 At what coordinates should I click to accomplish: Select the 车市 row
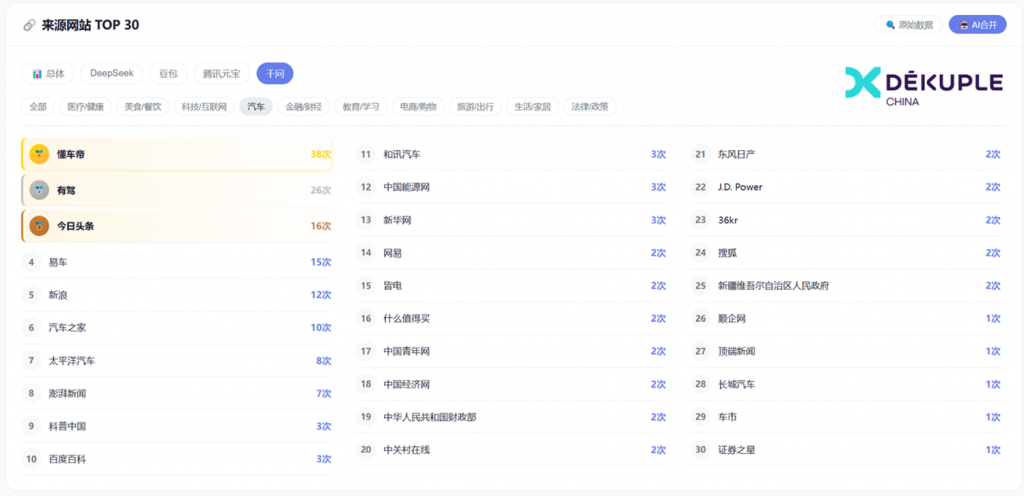coord(846,416)
